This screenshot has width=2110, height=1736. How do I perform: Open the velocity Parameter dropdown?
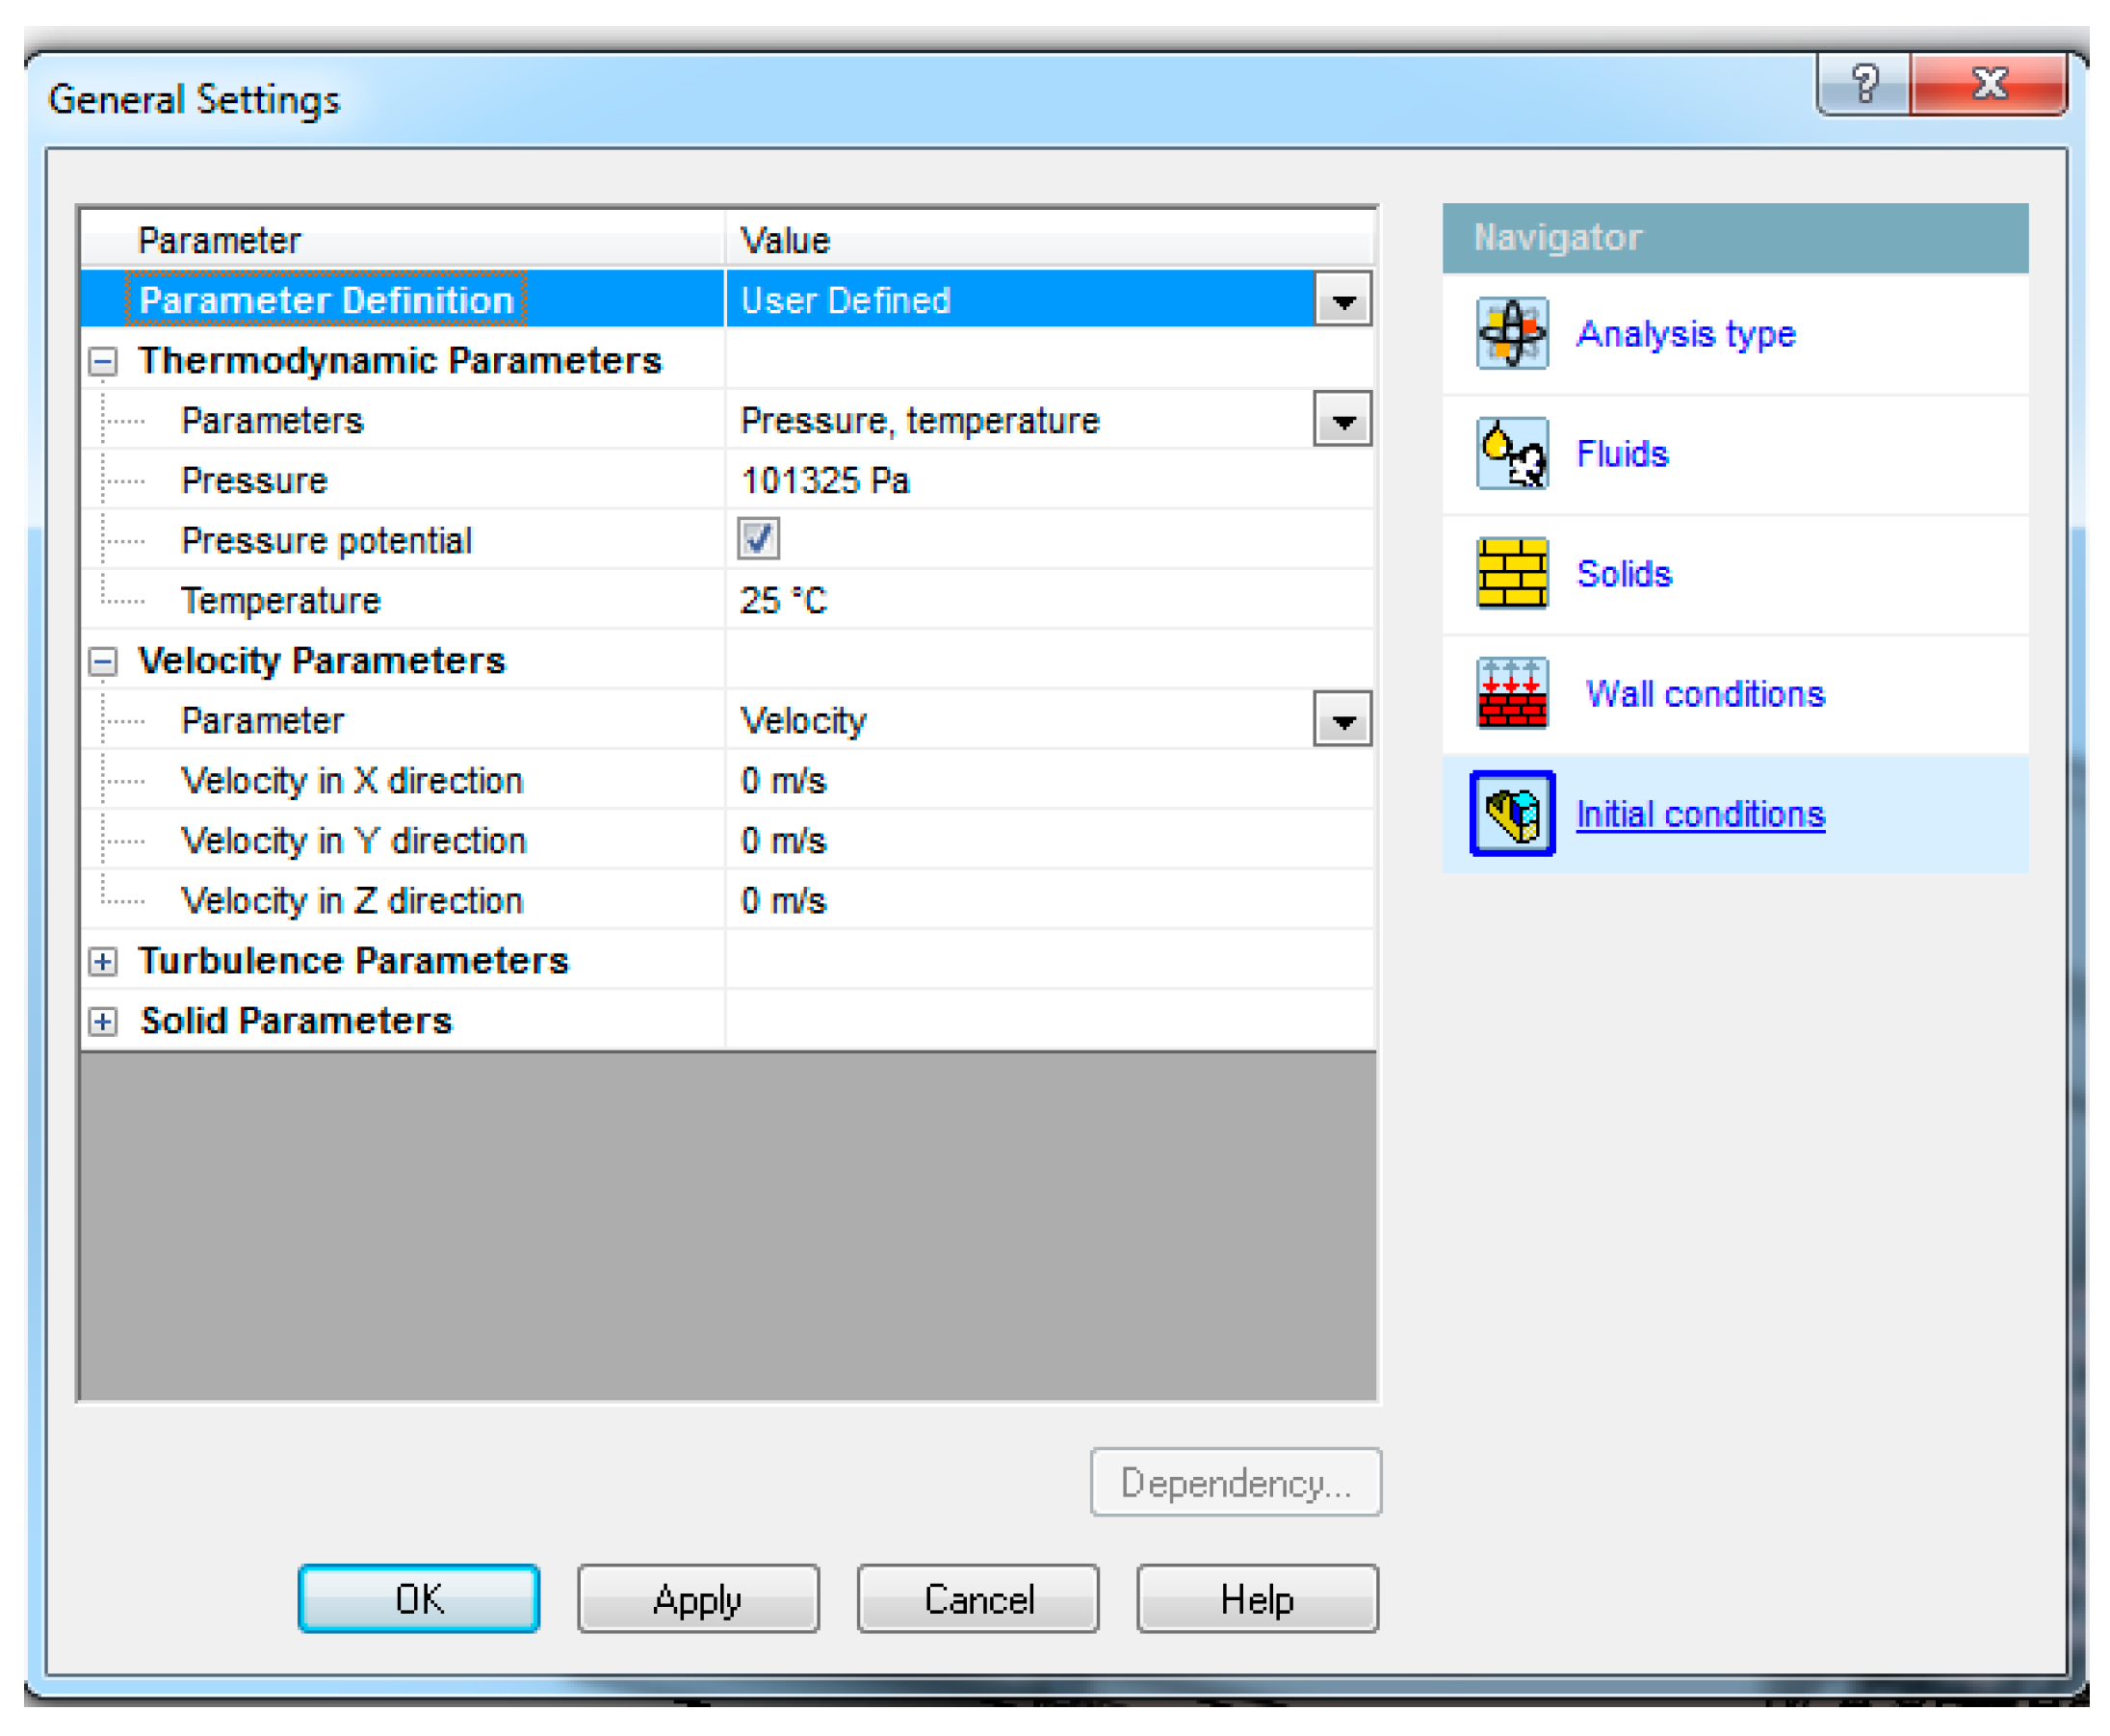click(1344, 719)
